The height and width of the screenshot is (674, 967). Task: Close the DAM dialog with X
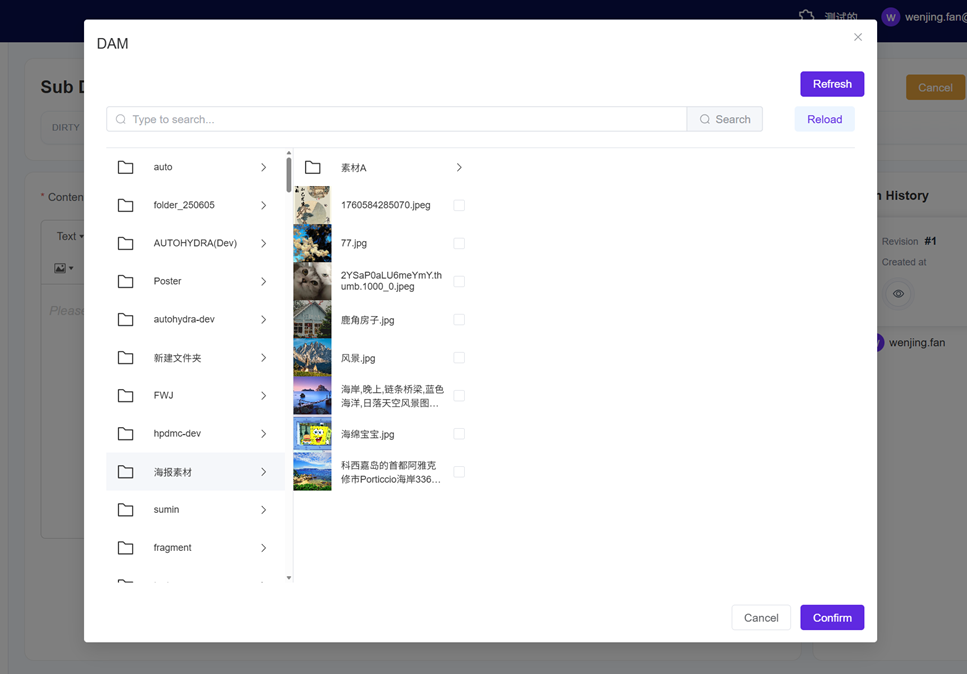click(x=857, y=37)
